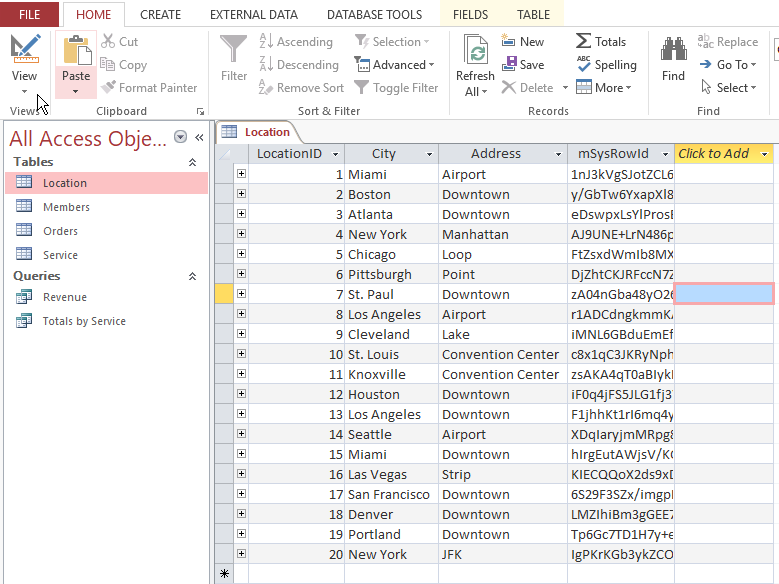
Task: Run Spelling check
Action: (x=606, y=64)
